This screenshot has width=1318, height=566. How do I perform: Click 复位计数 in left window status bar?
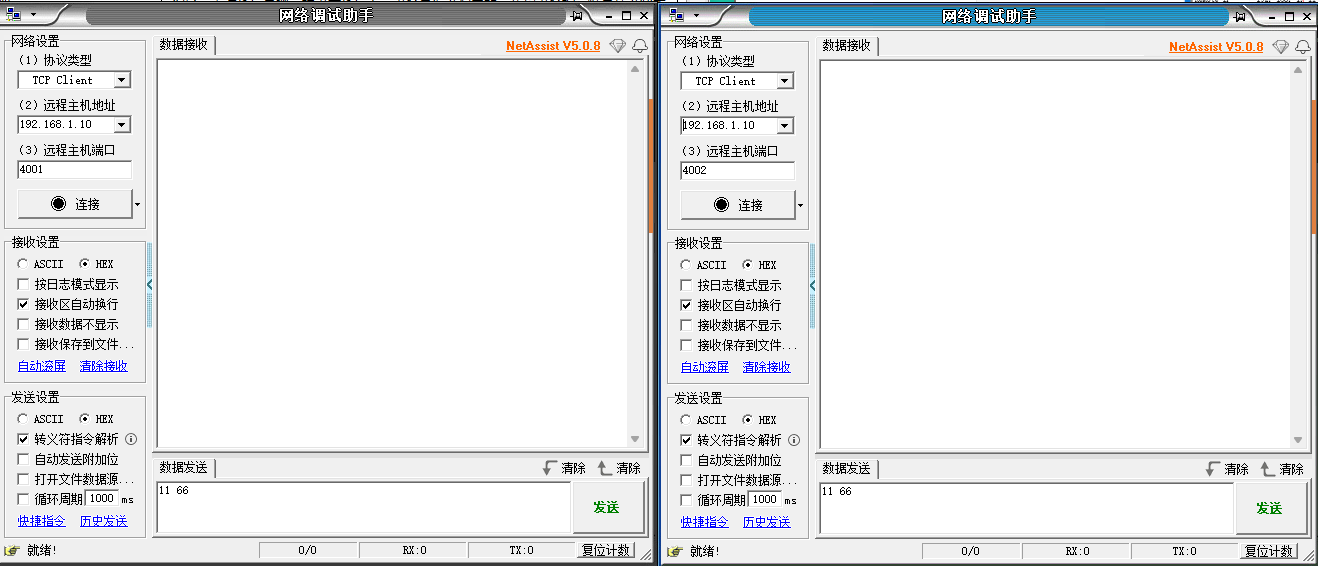point(606,550)
